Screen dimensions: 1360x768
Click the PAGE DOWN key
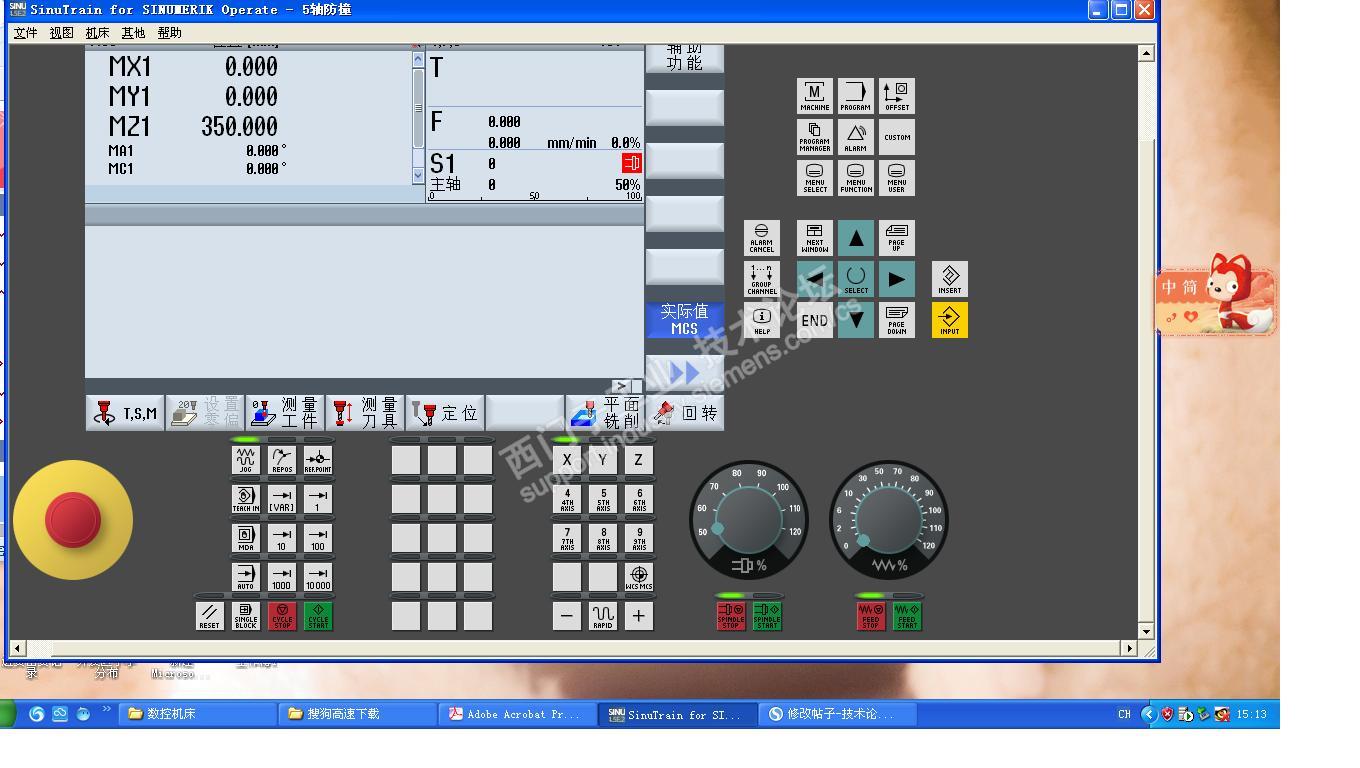897,320
